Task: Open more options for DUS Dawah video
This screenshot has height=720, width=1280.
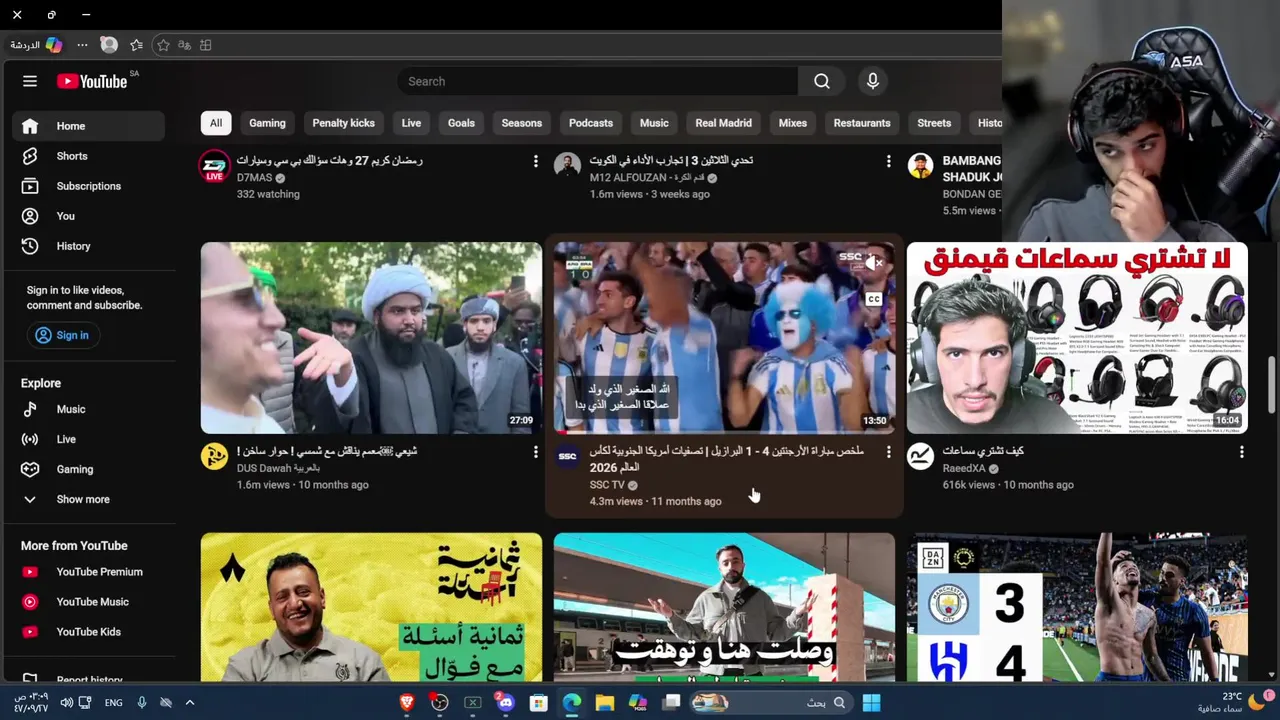Action: pyautogui.click(x=535, y=452)
